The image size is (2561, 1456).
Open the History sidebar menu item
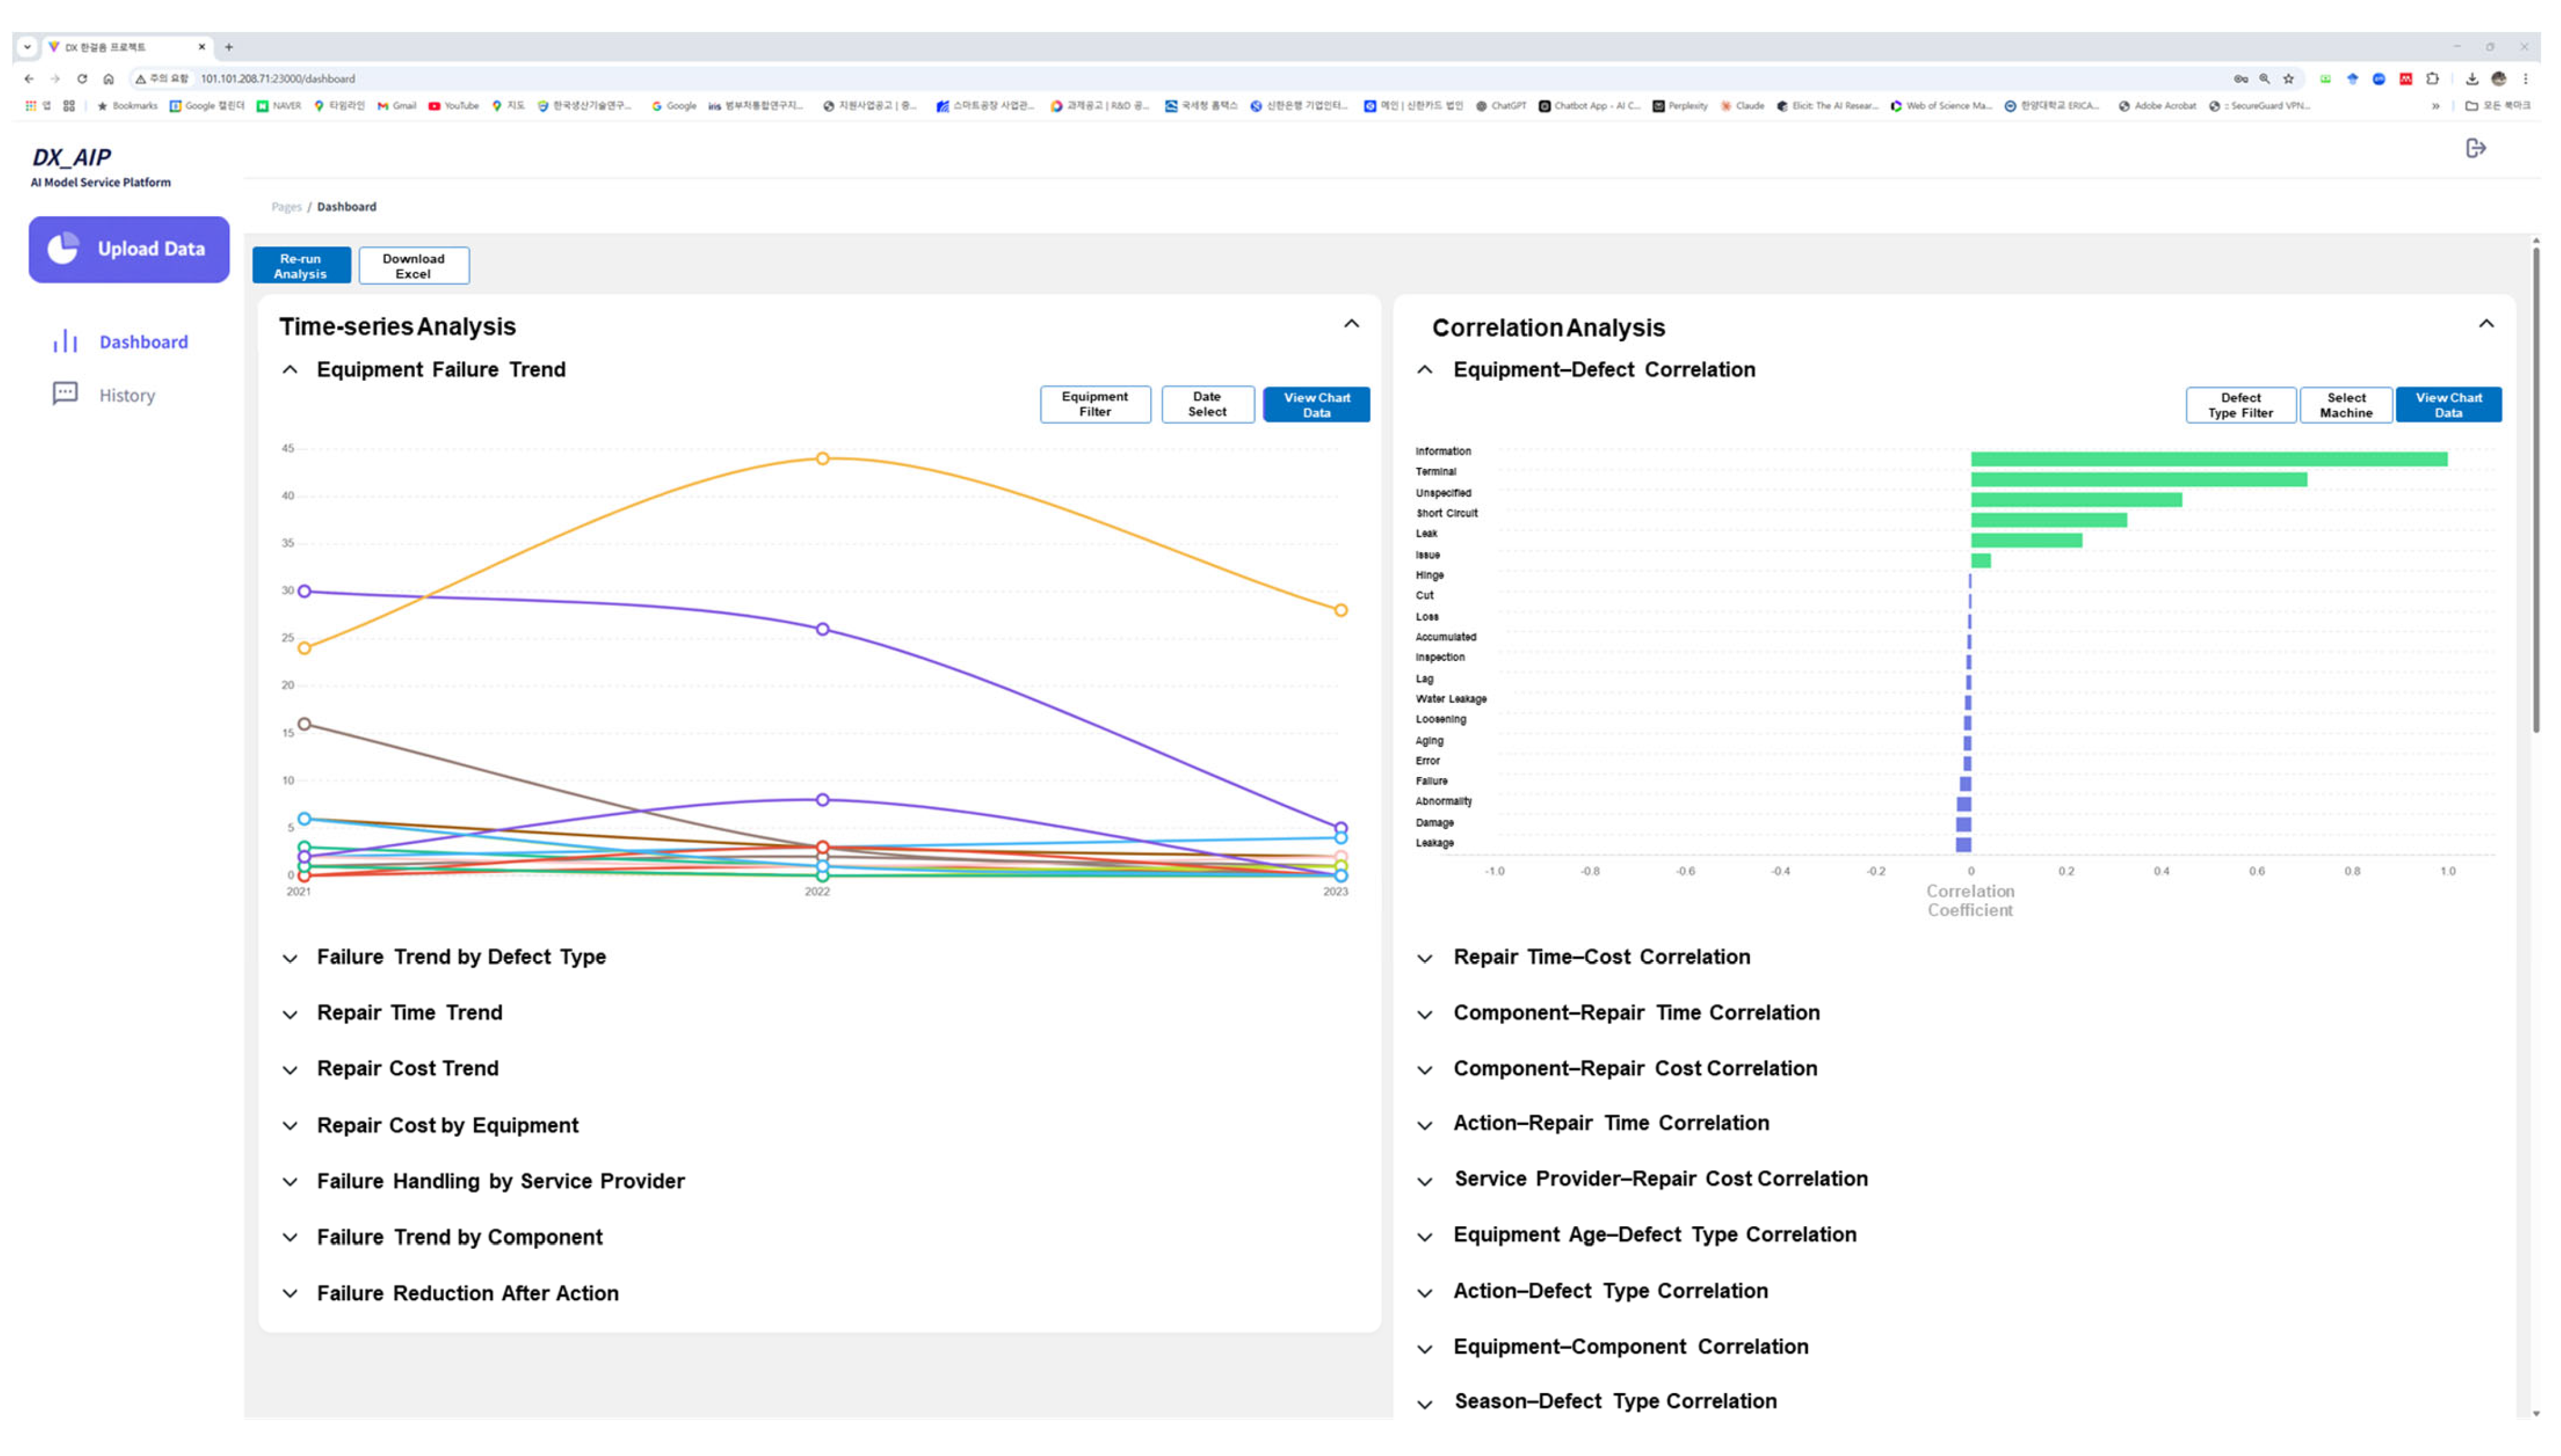click(104, 395)
